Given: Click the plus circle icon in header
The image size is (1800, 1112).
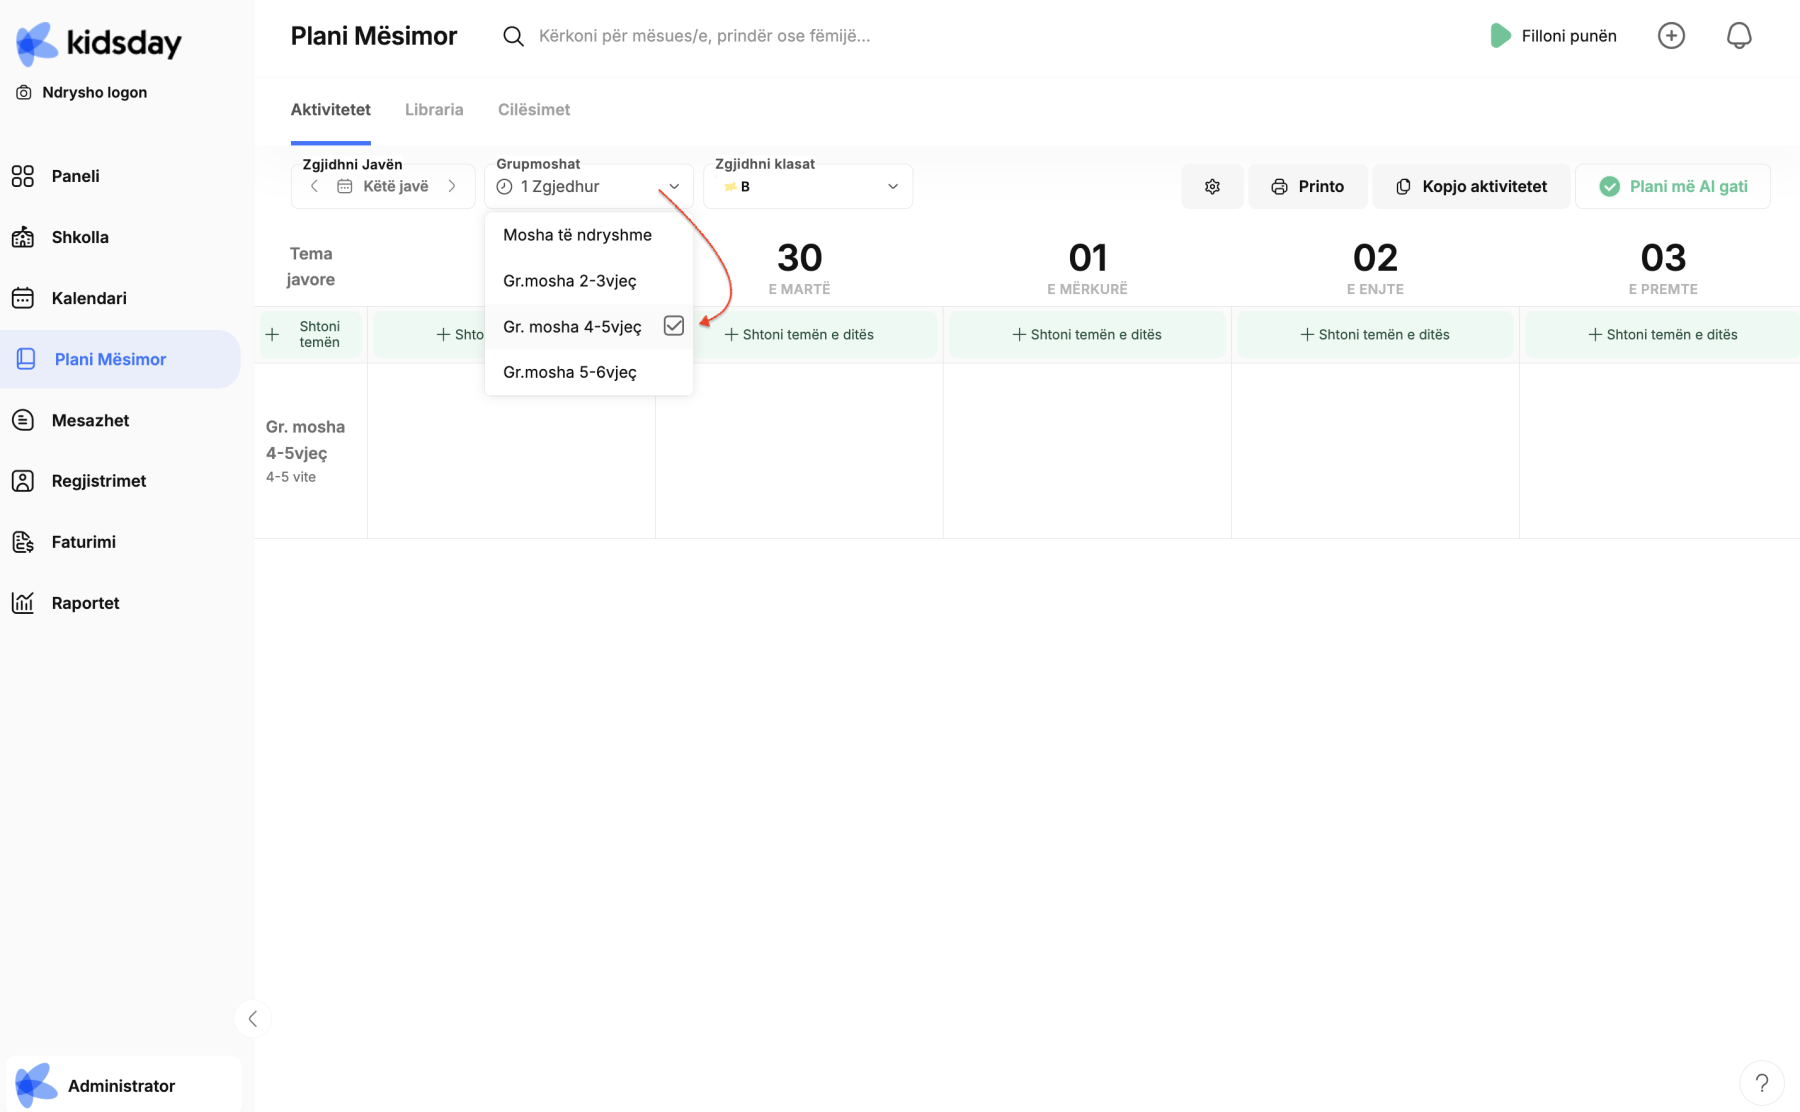Looking at the screenshot, I should pos(1671,36).
